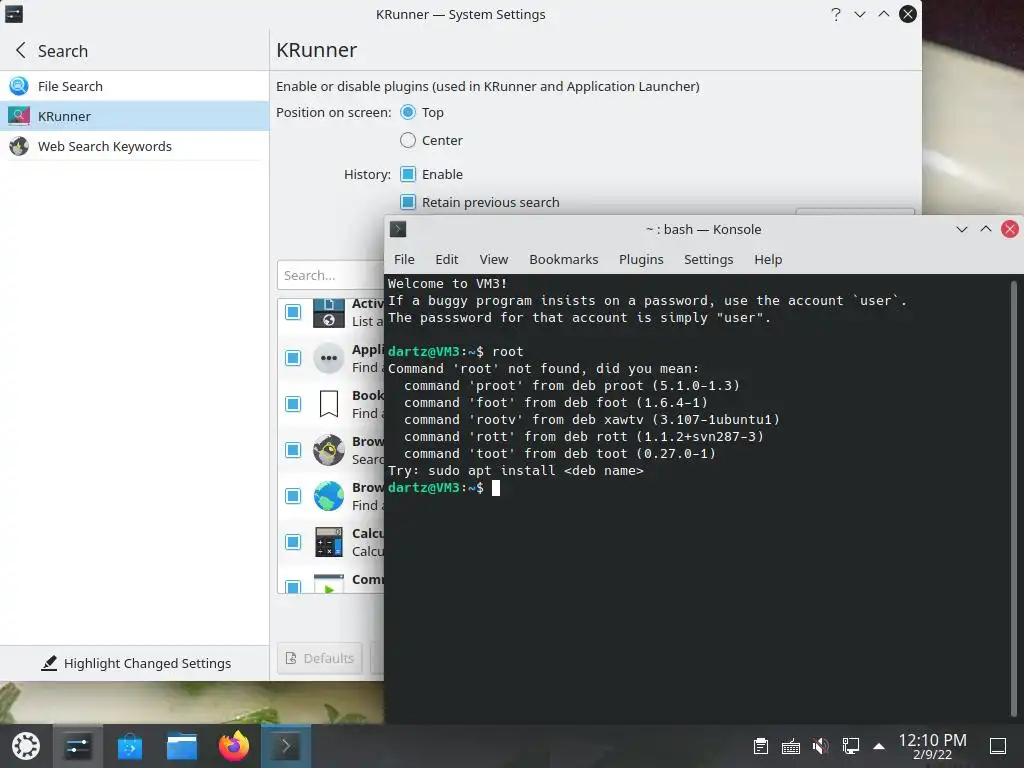Screen dimensions: 1024x768
Task: Select Center position radio button
Action: (x=408, y=140)
